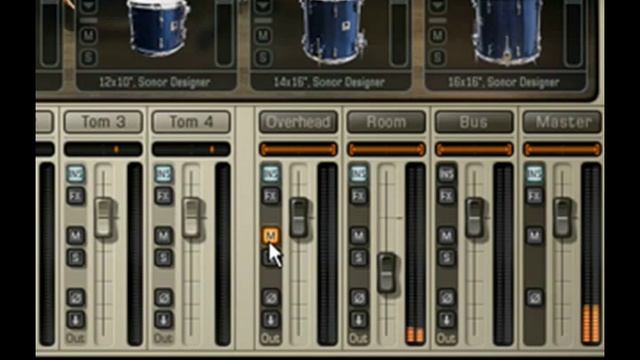The height and width of the screenshot is (360, 640).
Task: Select the Room channel label
Action: 386,122
